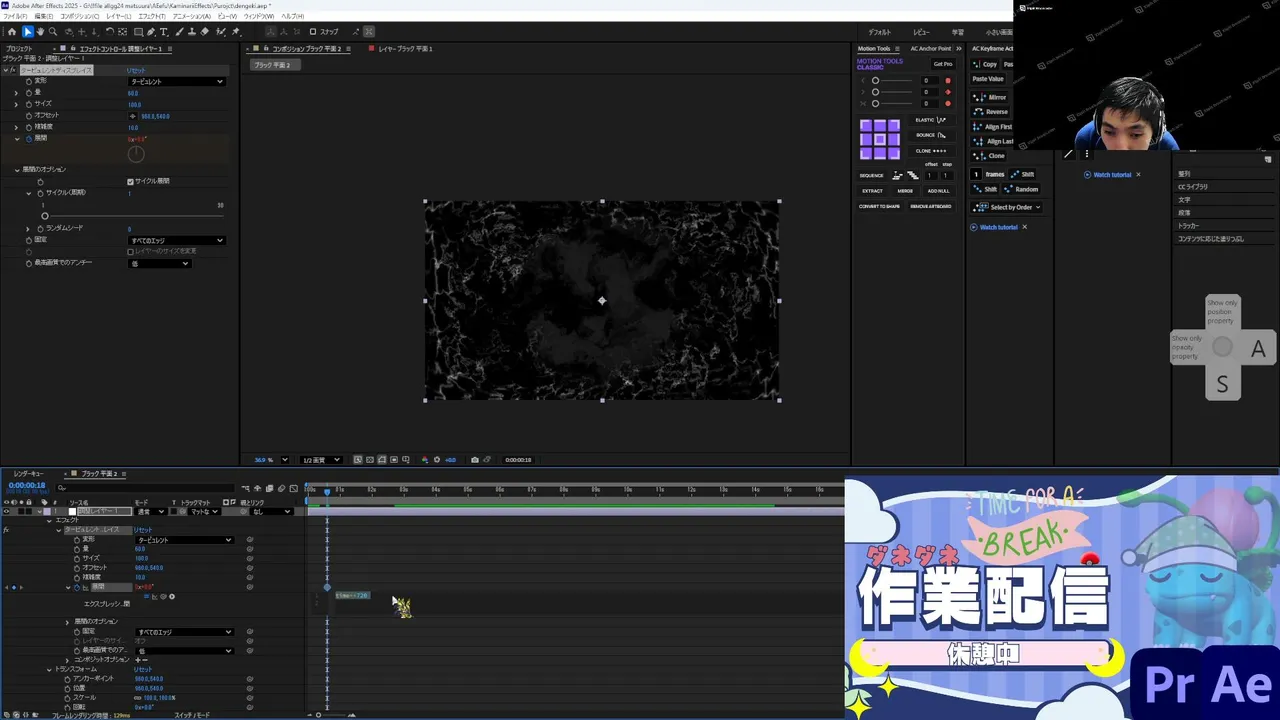Select the Pen tool
The height and width of the screenshot is (720, 1280).
[151, 32]
